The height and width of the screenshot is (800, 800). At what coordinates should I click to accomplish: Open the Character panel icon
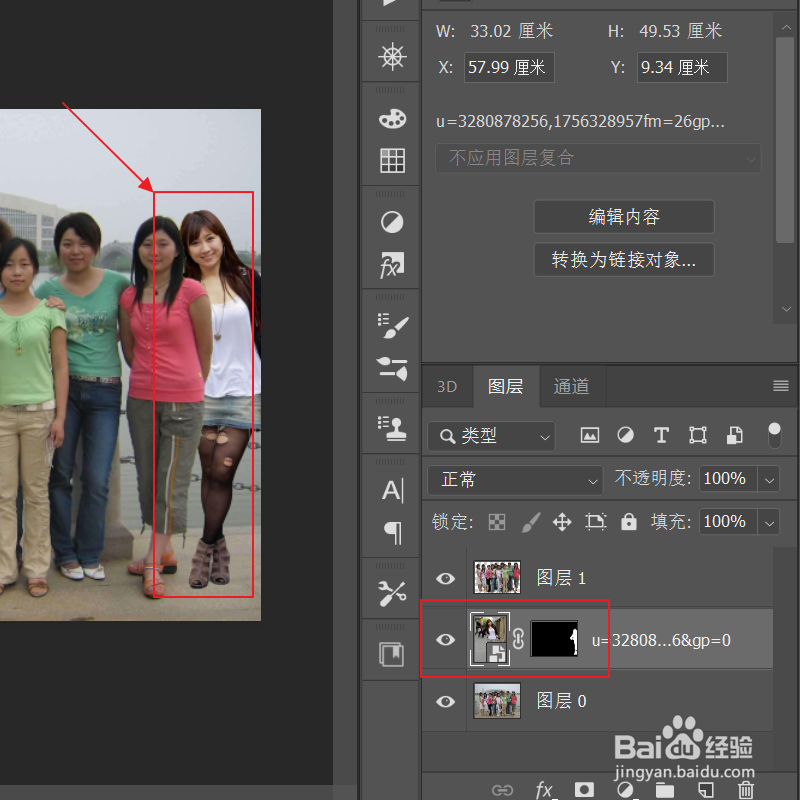tap(392, 490)
